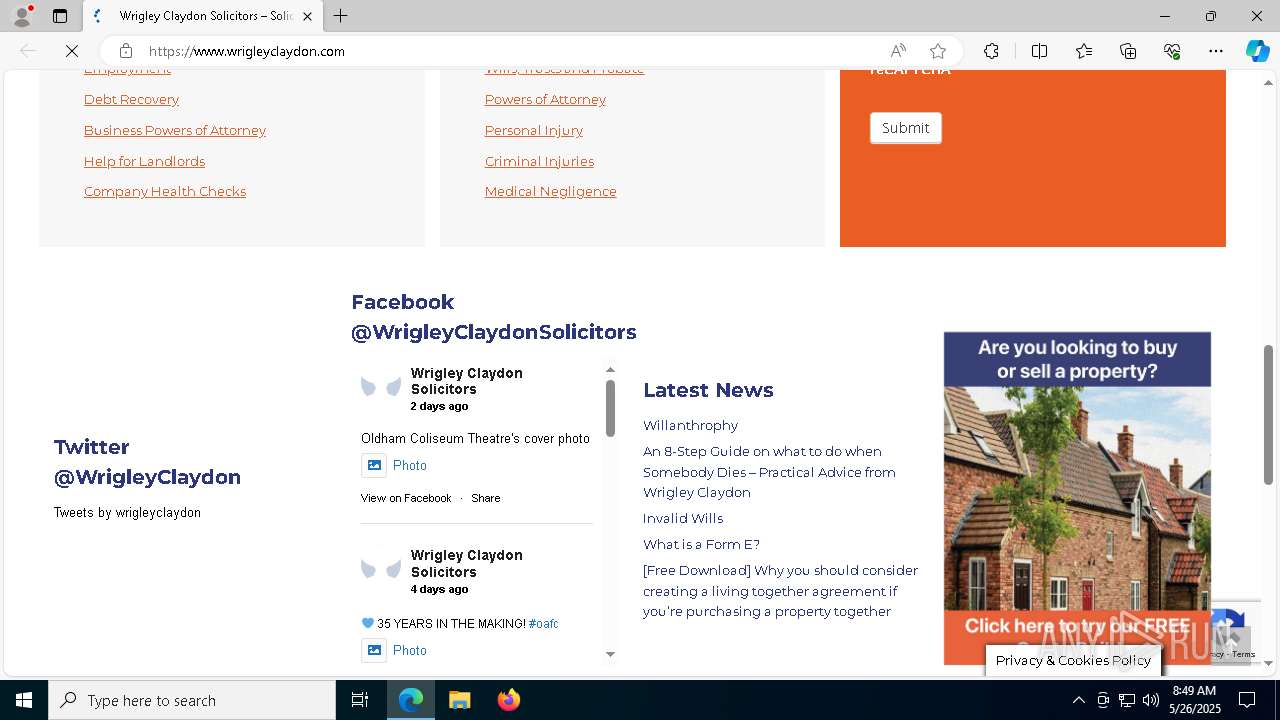Image resolution: width=1280 pixels, height=720 pixels.
Task: View site information lock icon
Action: click(125, 51)
